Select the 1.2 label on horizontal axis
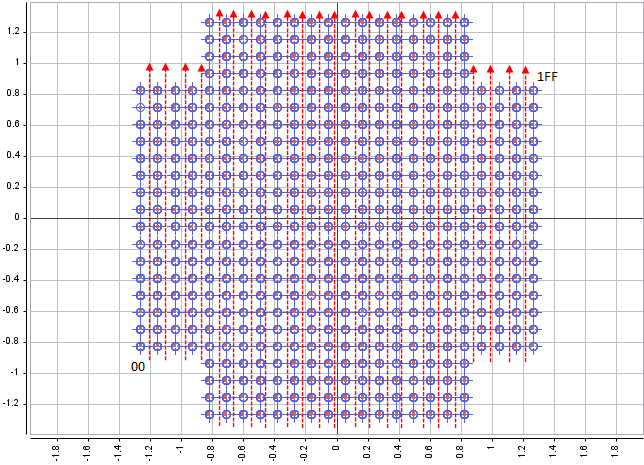Image resolution: width=644 pixels, height=465 pixels. [522, 451]
